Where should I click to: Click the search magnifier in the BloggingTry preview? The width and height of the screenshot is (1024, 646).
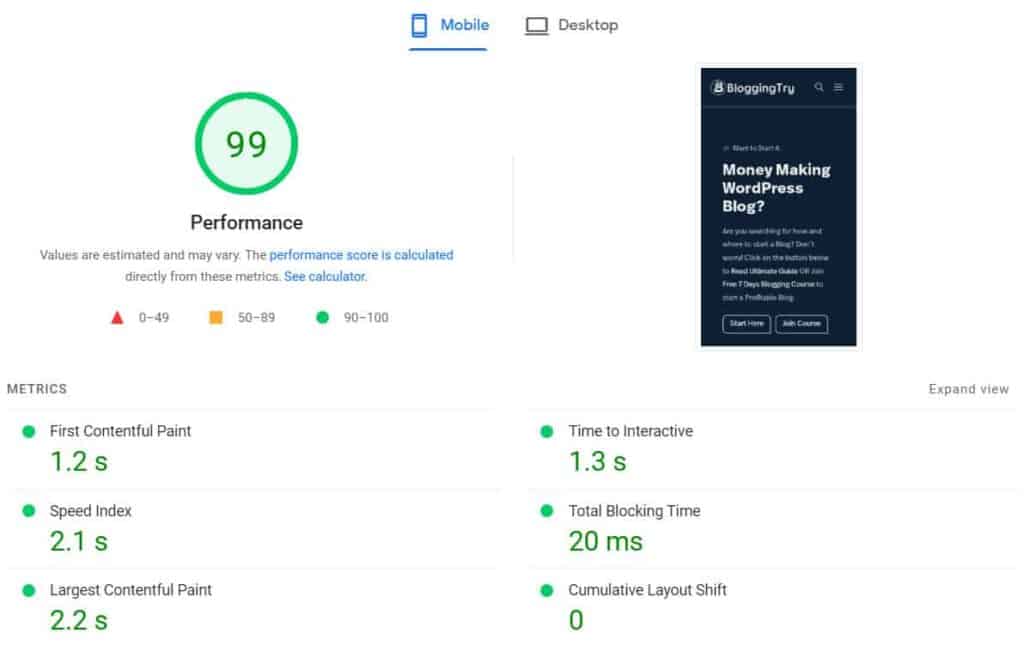coord(820,87)
